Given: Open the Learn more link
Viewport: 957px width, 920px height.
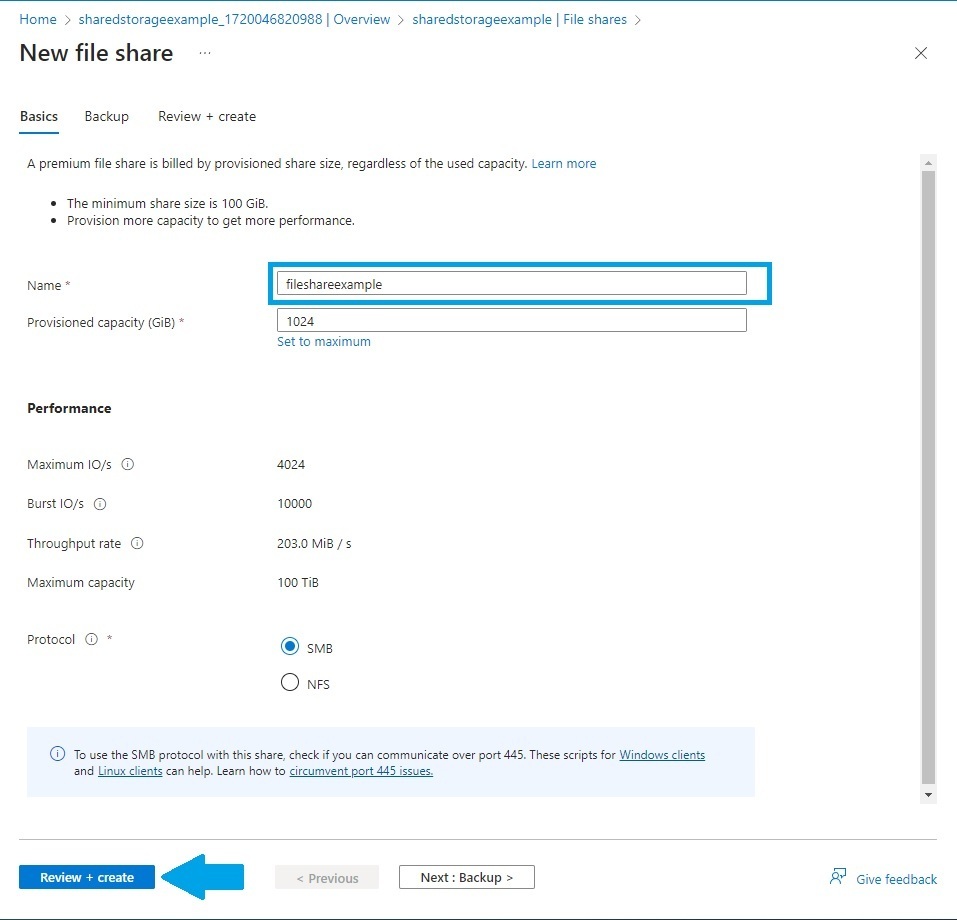Looking at the screenshot, I should coord(563,162).
